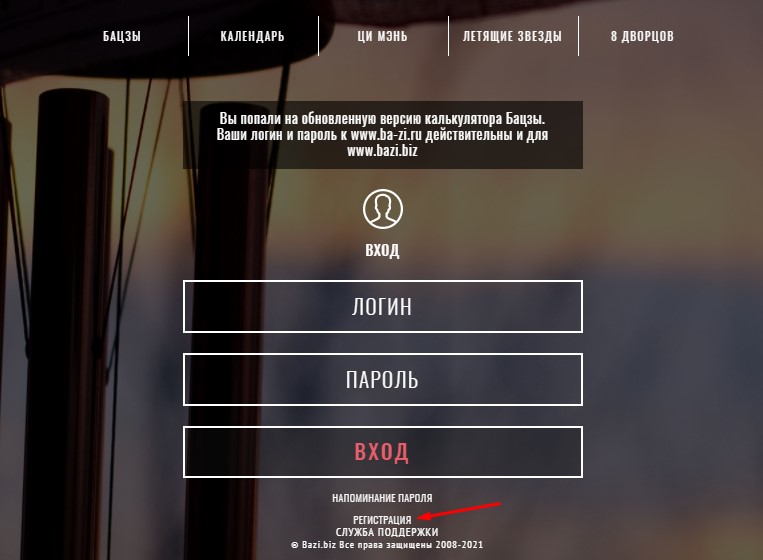Click the www.ba-zi.ru address in the notice
The height and width of the screenshot is (560, 763).
point(386,135)
